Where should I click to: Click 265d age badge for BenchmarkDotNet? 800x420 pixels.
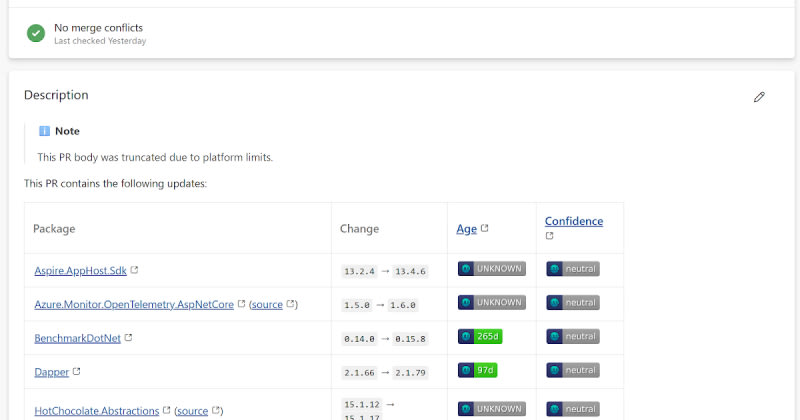coord(480,336)
